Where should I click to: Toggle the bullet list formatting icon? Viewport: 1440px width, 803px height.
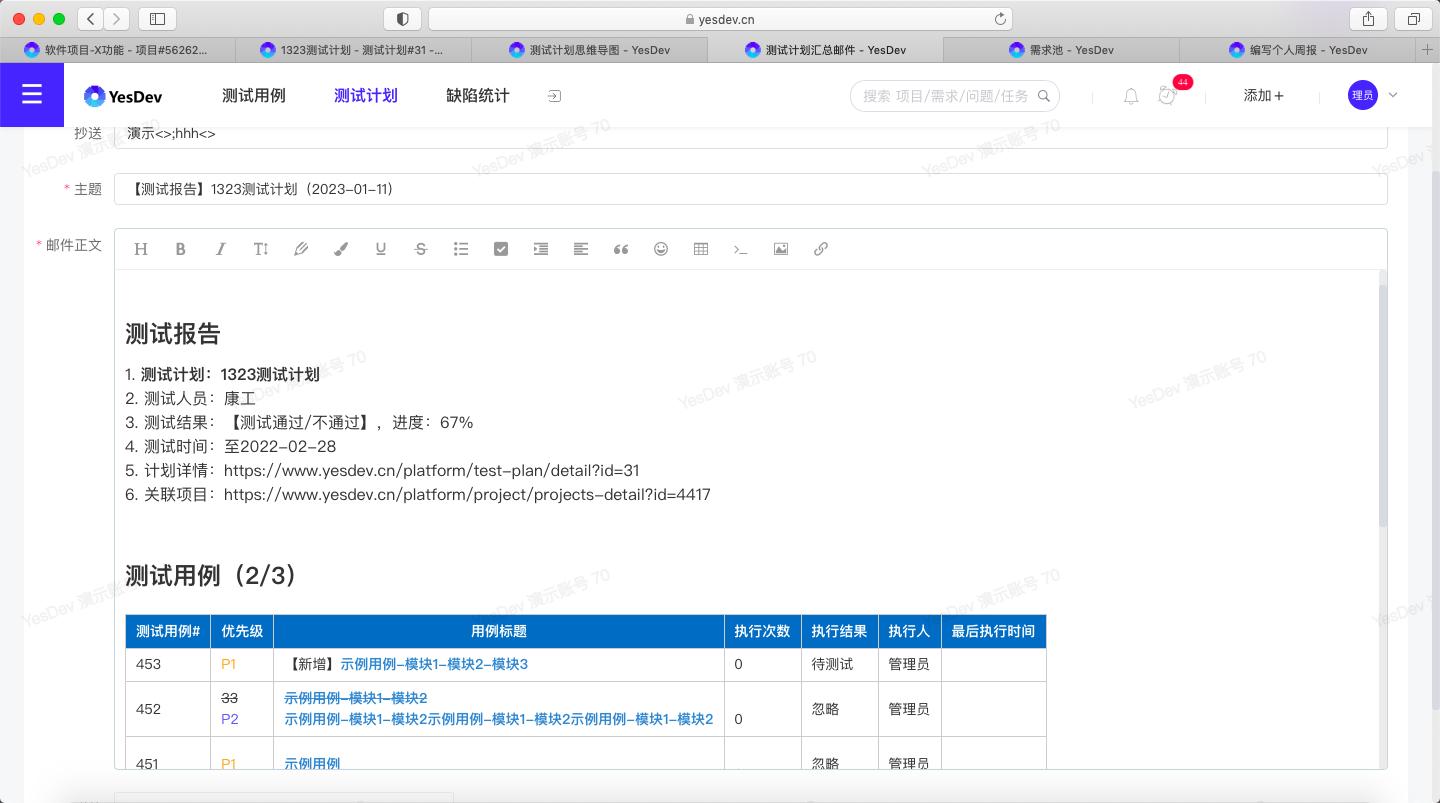point(461,249)
